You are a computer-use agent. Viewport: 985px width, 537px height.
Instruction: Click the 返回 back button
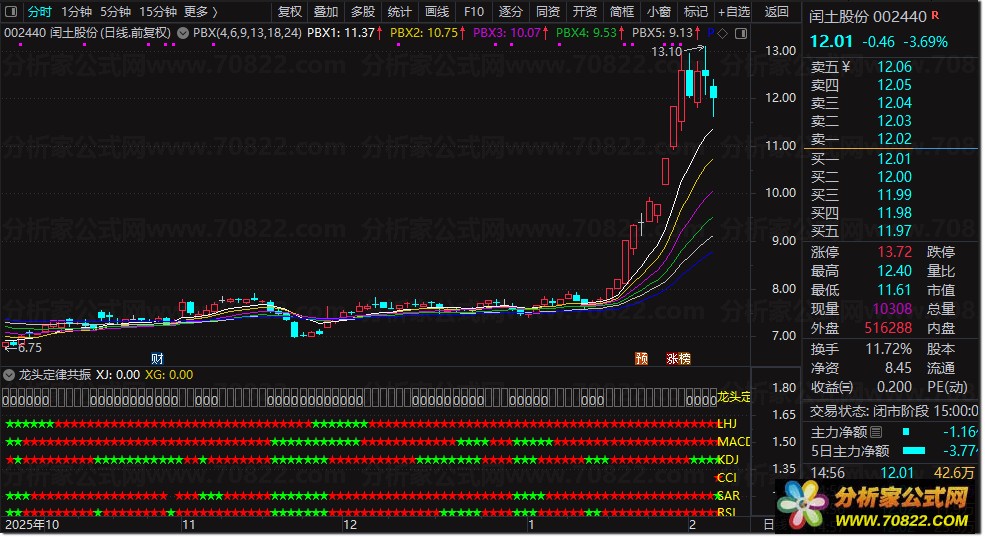click(x=776, y=12)
